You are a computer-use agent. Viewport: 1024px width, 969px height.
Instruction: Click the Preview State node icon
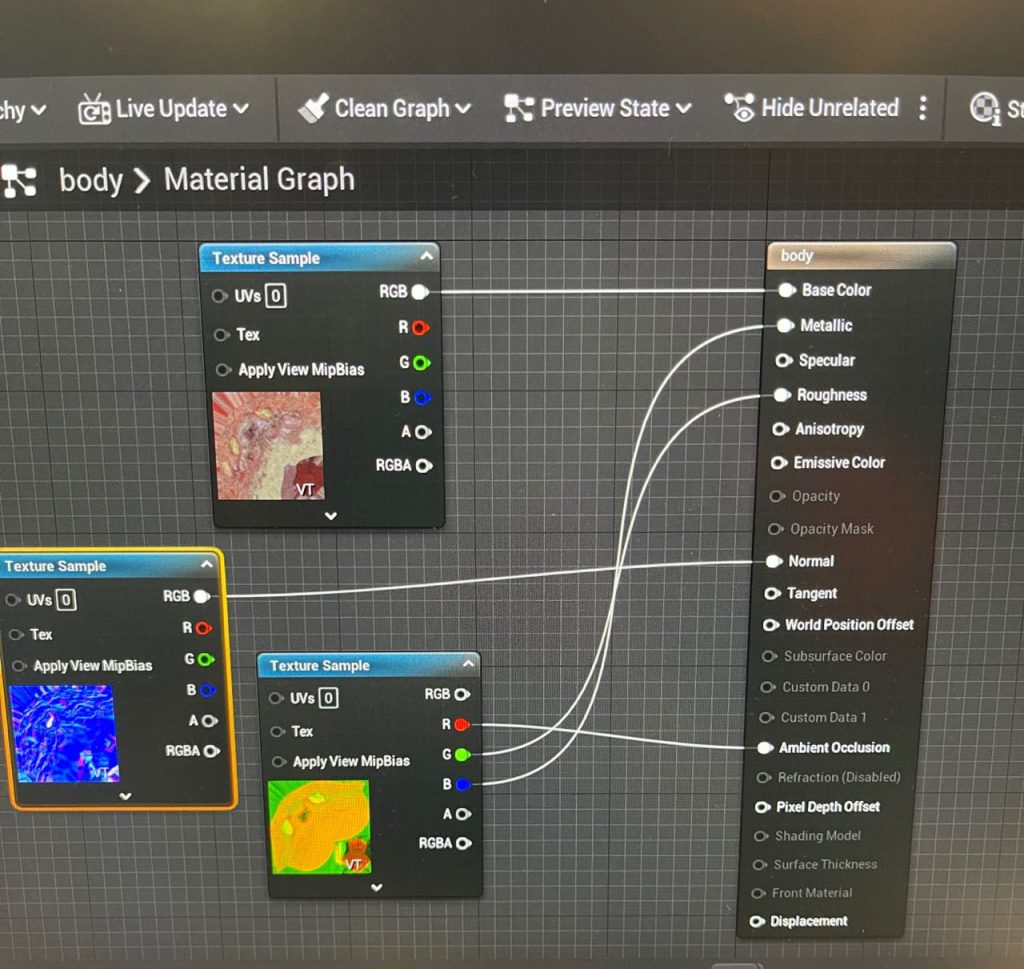click(519, 108)
